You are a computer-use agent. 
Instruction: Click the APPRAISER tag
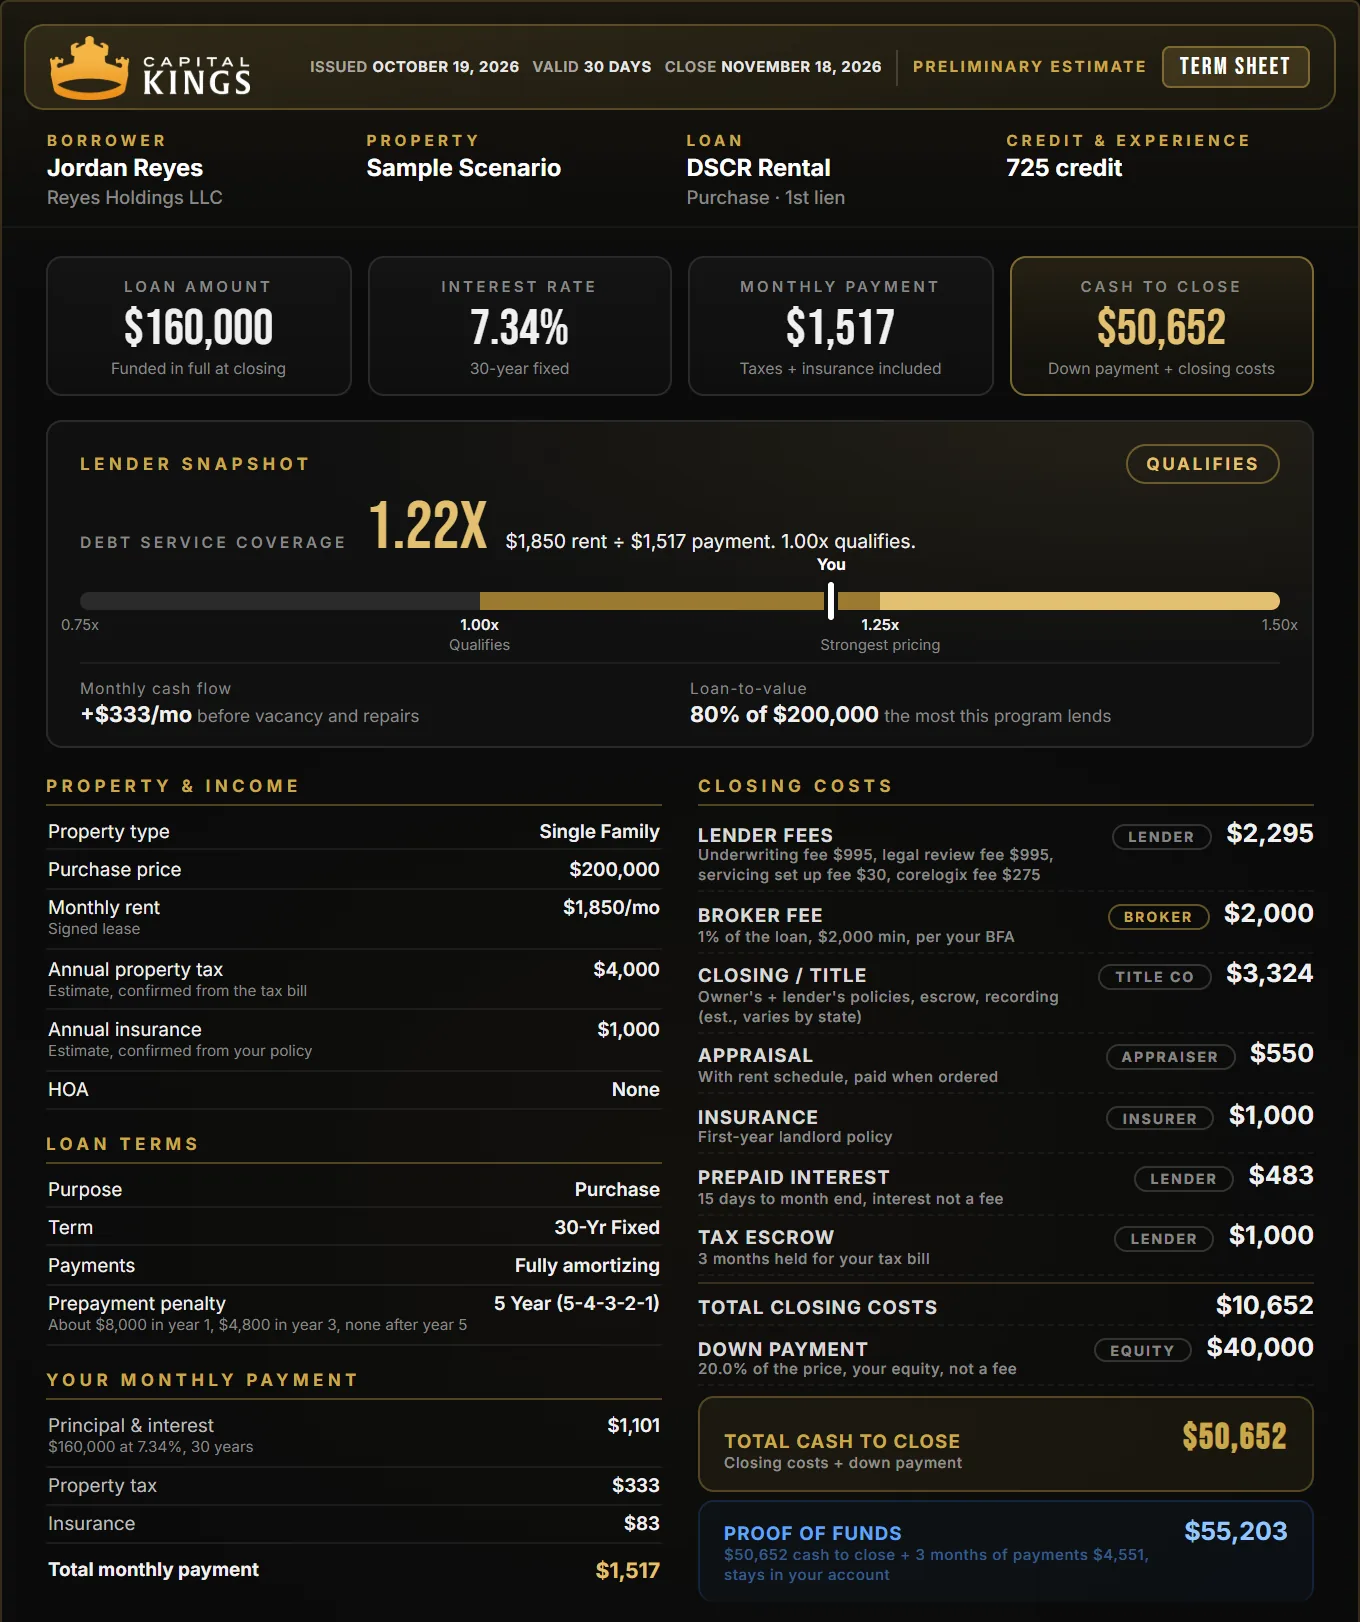pos(1170,1057)
